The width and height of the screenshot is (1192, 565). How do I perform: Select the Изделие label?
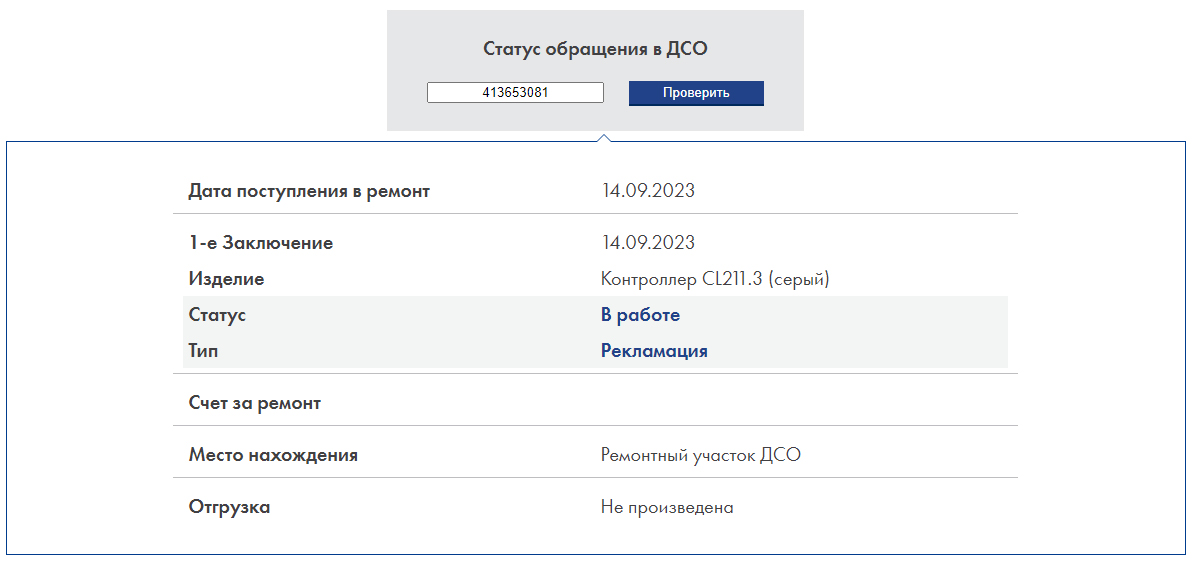[226, 279]
